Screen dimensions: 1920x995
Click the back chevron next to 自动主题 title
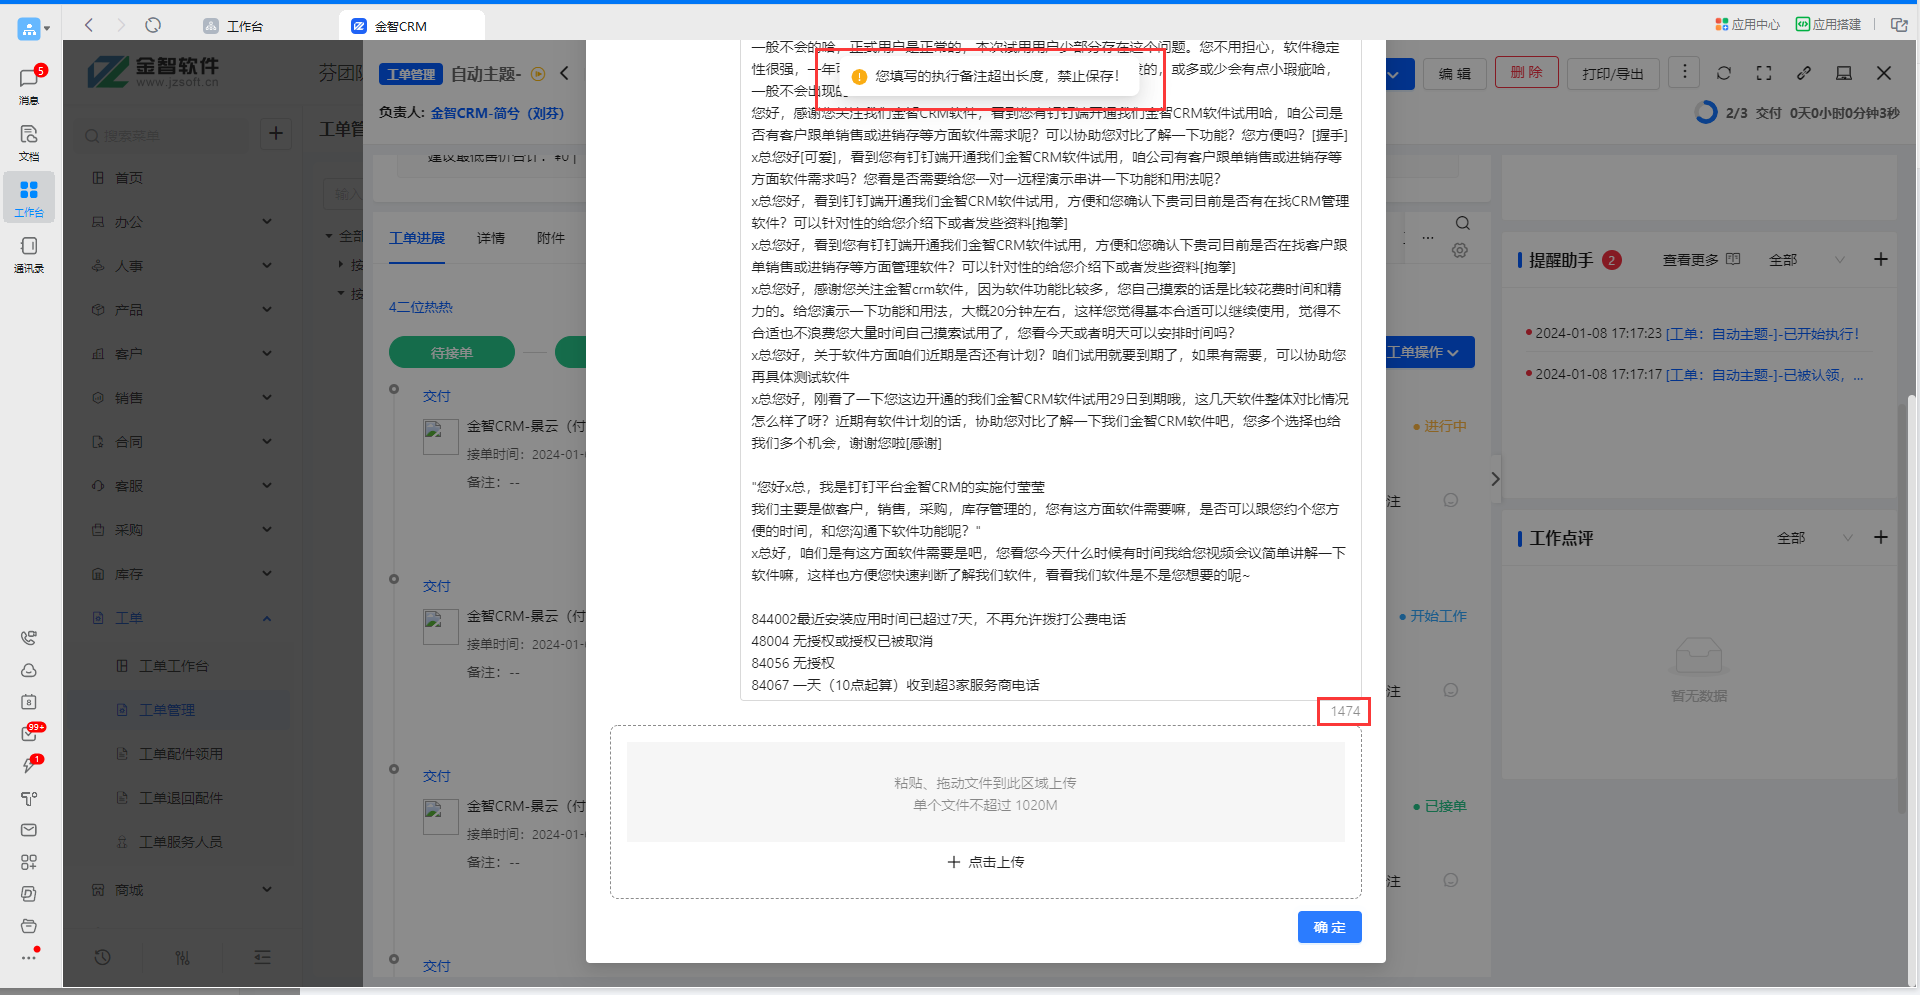(564, 73)
